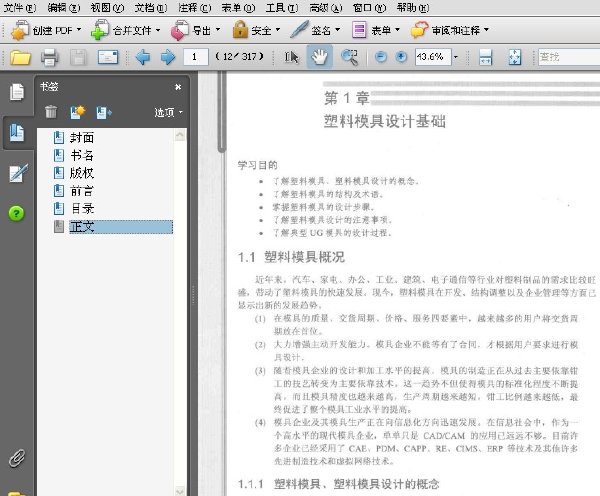Screen dimensions: 600x496
Task: Open the 安全 dropdown
Action: [256, 30]
